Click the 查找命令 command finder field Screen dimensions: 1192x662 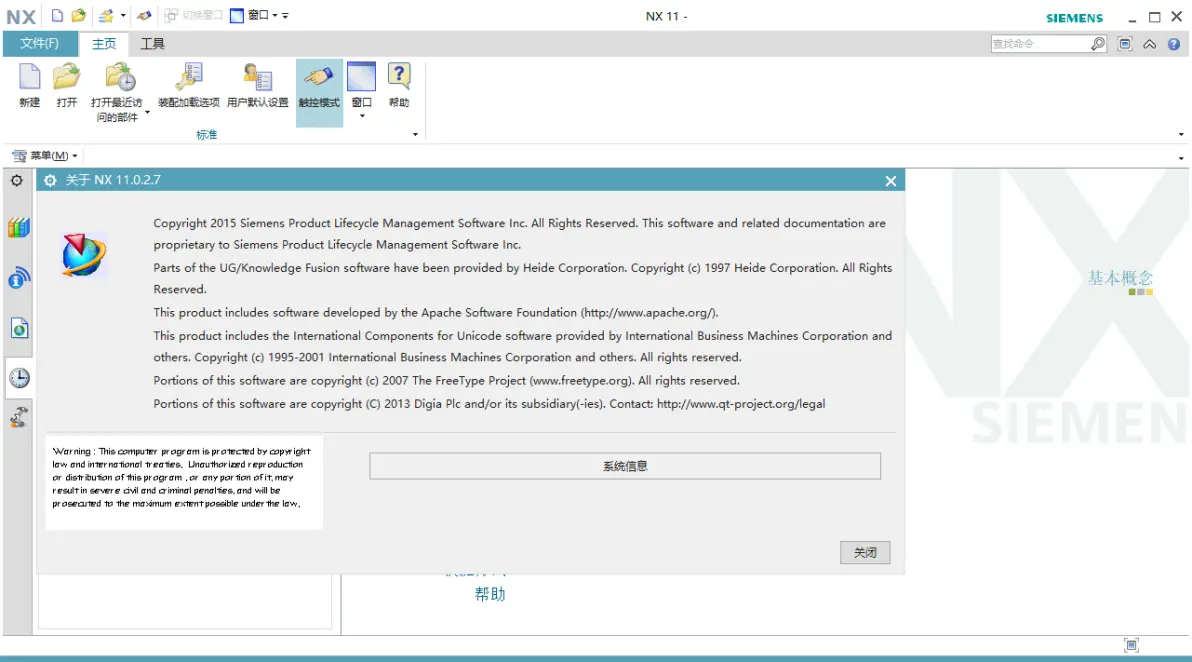pyautogui.click(x=1040, y=44)
